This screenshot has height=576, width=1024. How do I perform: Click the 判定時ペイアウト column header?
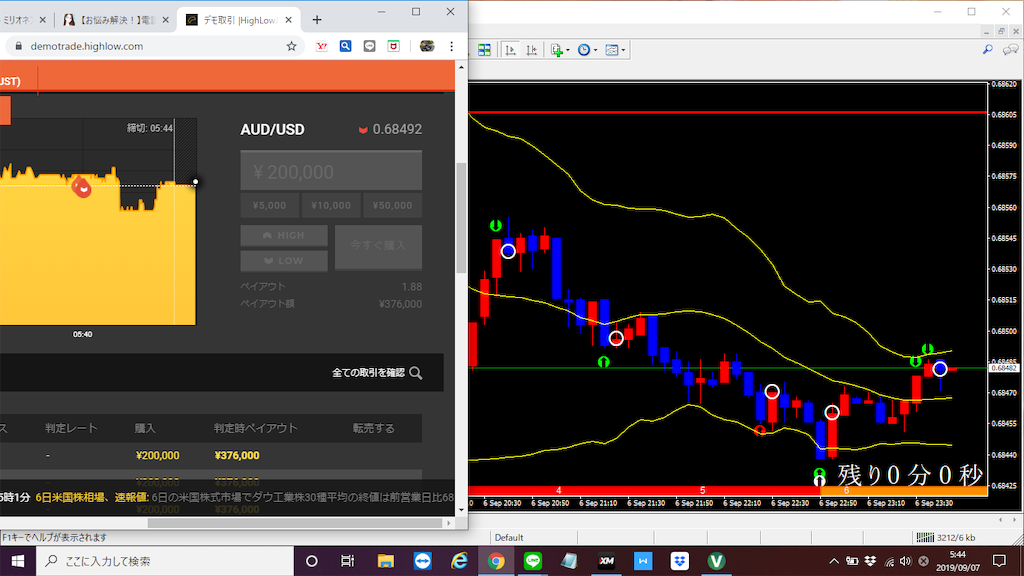click(255, 428)
